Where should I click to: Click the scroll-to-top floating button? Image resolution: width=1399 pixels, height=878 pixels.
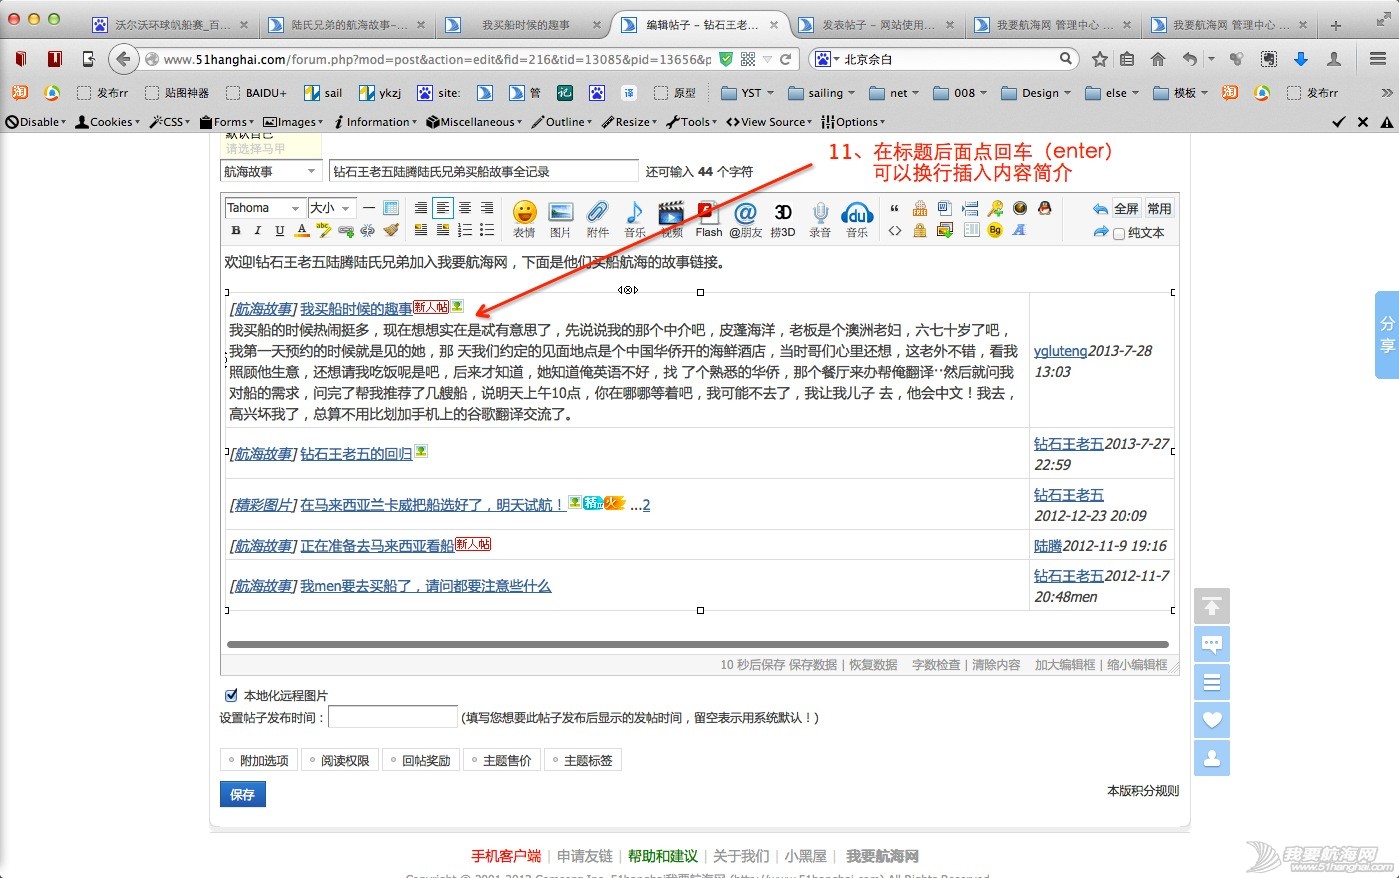point(1212,607)
